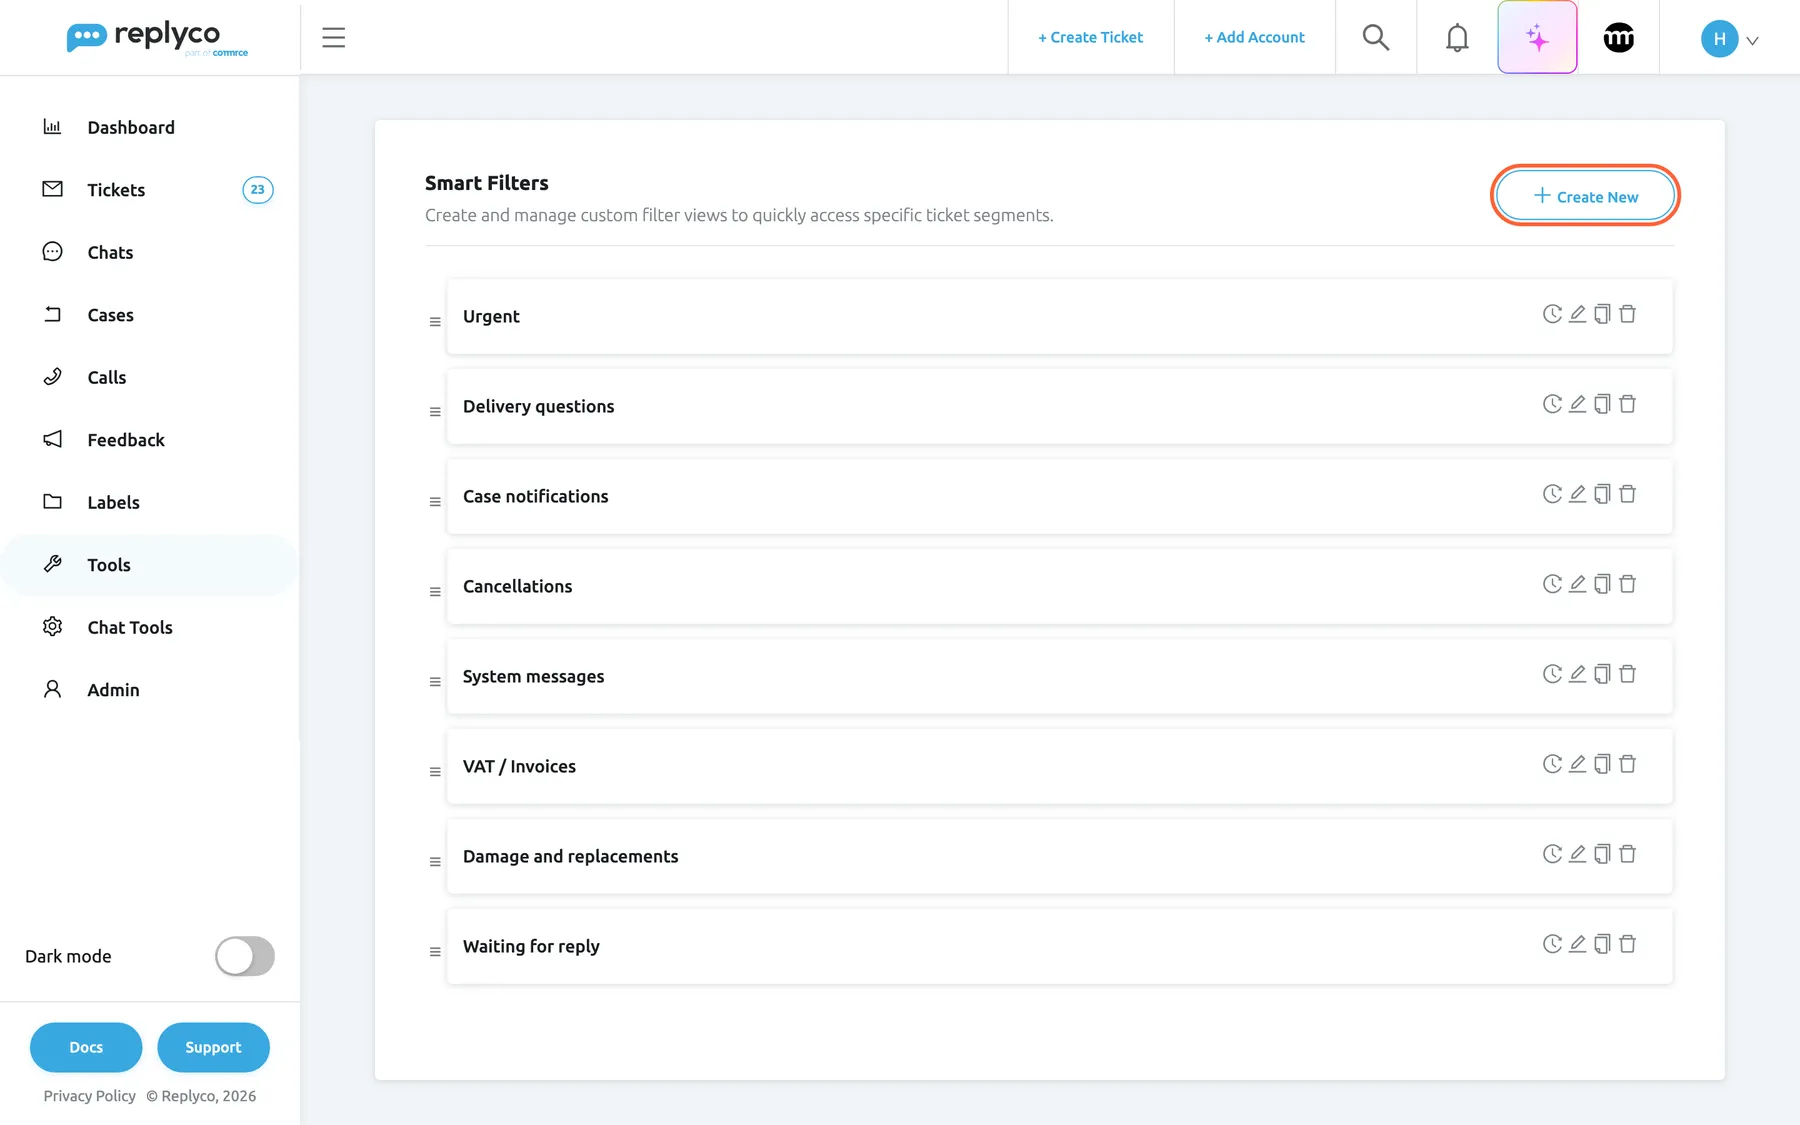Click the clock icon on Urgent filter
This screenshot has width=1800, height=1125.
tap(1552, 314)
